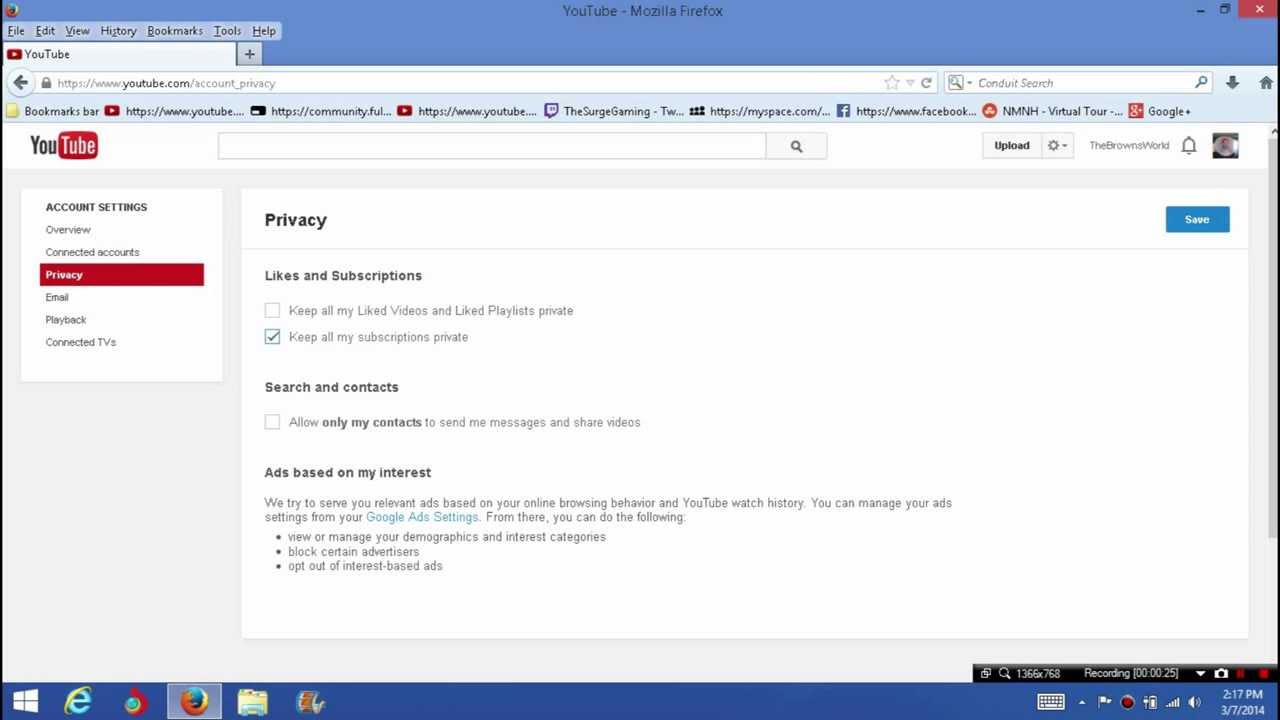
Task: Open the on-screen keyboard tray icon
Action: point(1051,702)
